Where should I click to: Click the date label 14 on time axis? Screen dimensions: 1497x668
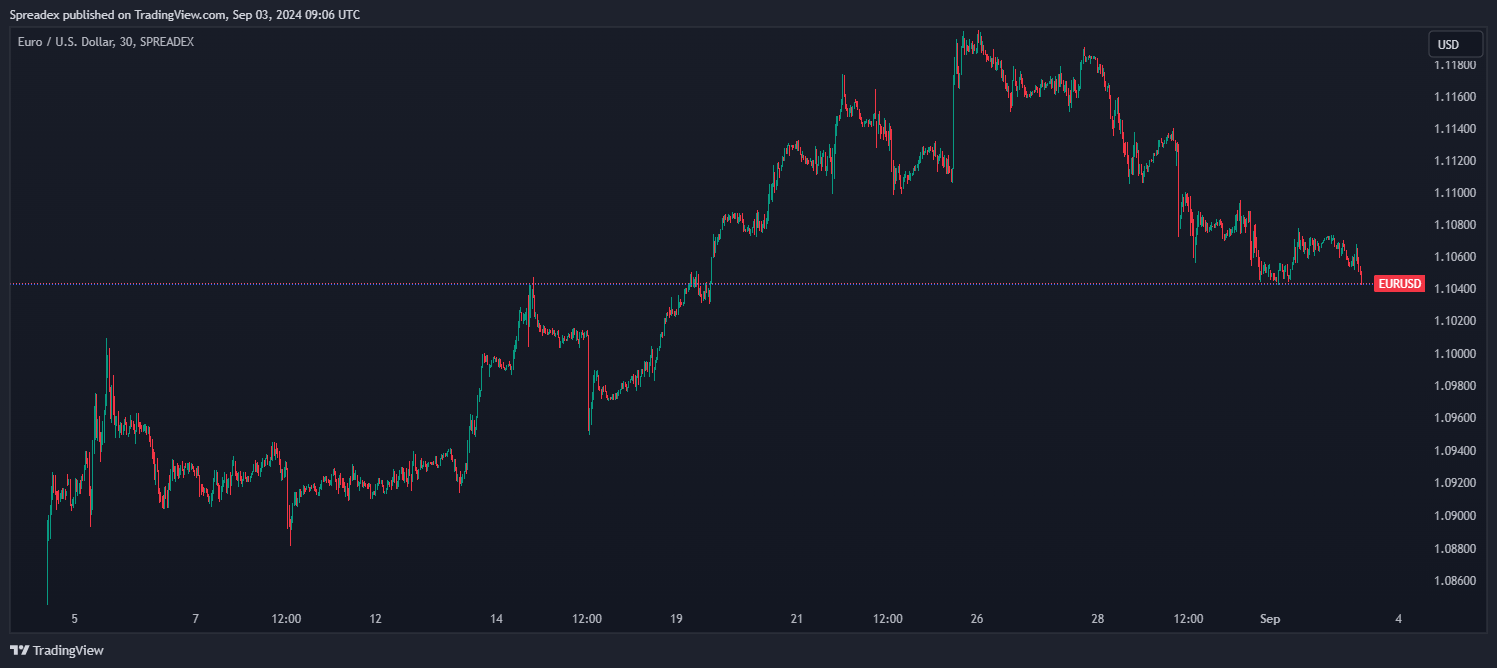click(x=496, y=619)
